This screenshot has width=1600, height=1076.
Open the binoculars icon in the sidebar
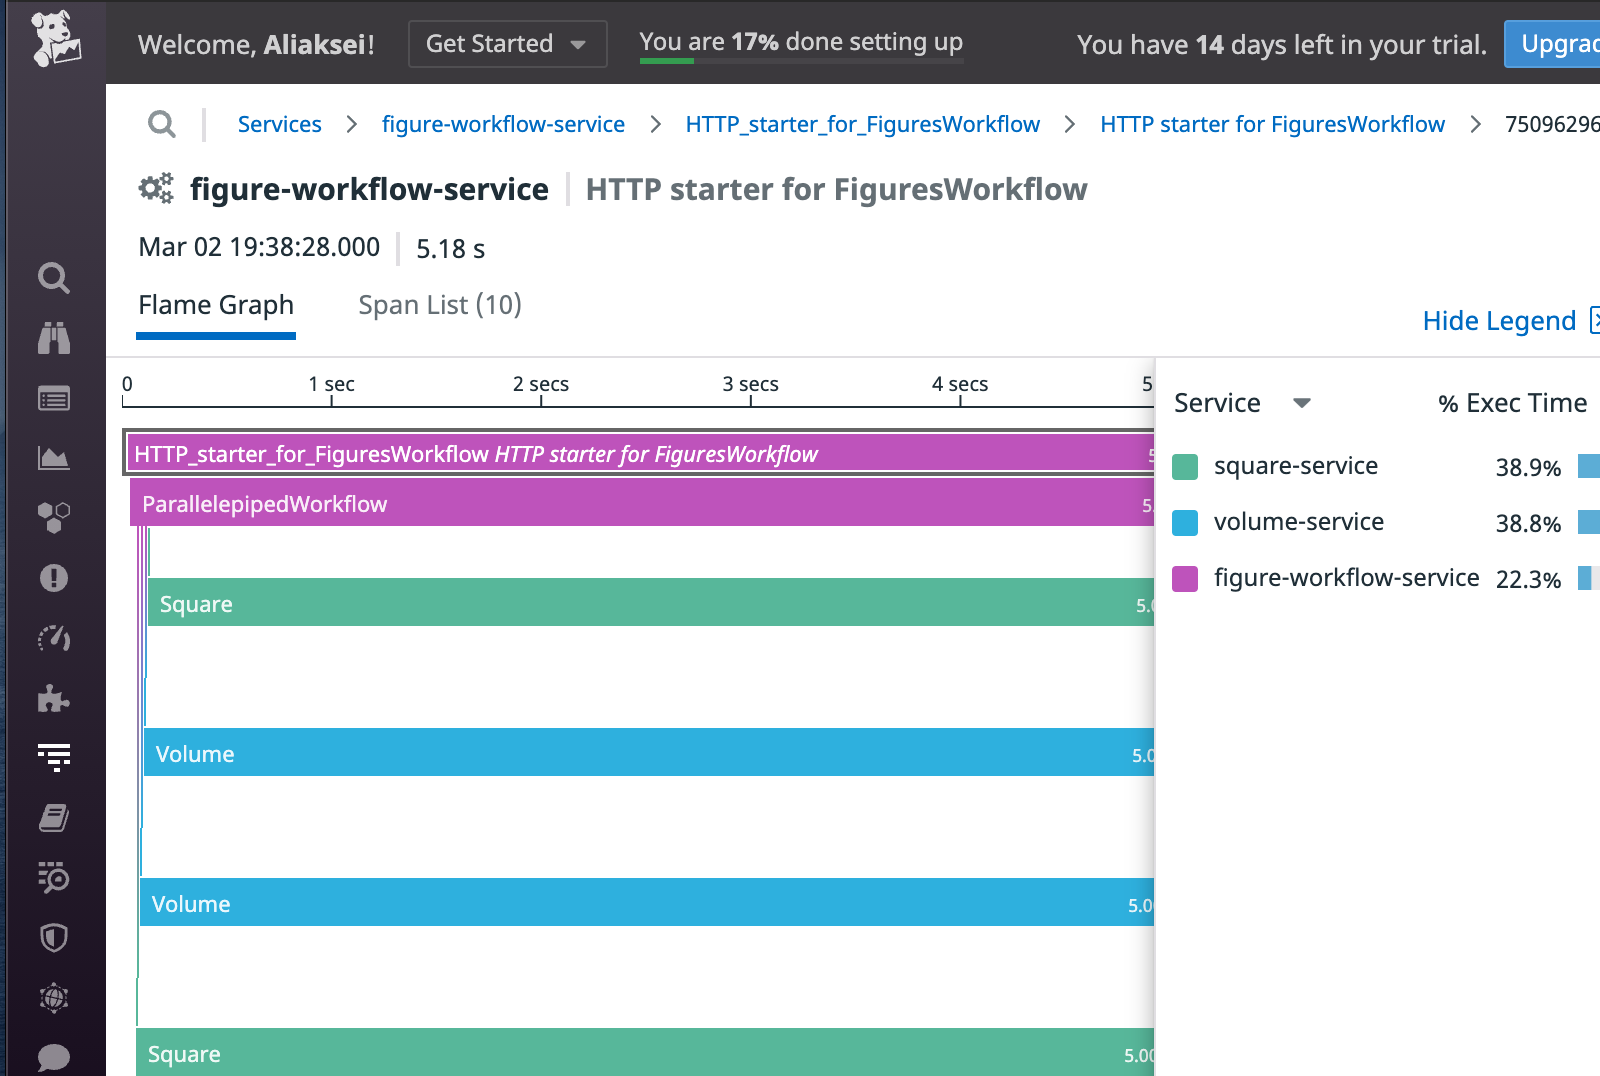pos(54,338)
